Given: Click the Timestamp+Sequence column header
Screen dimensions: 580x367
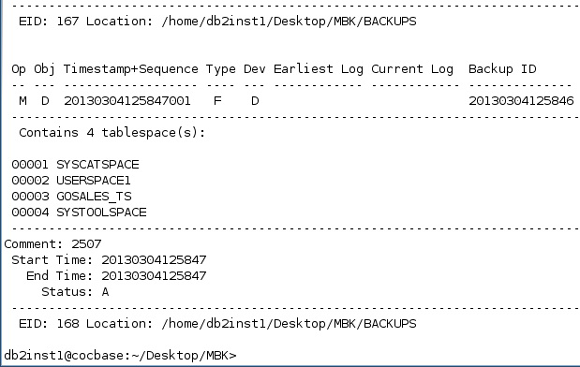Looking at the screenshot, I should point(131,69).
